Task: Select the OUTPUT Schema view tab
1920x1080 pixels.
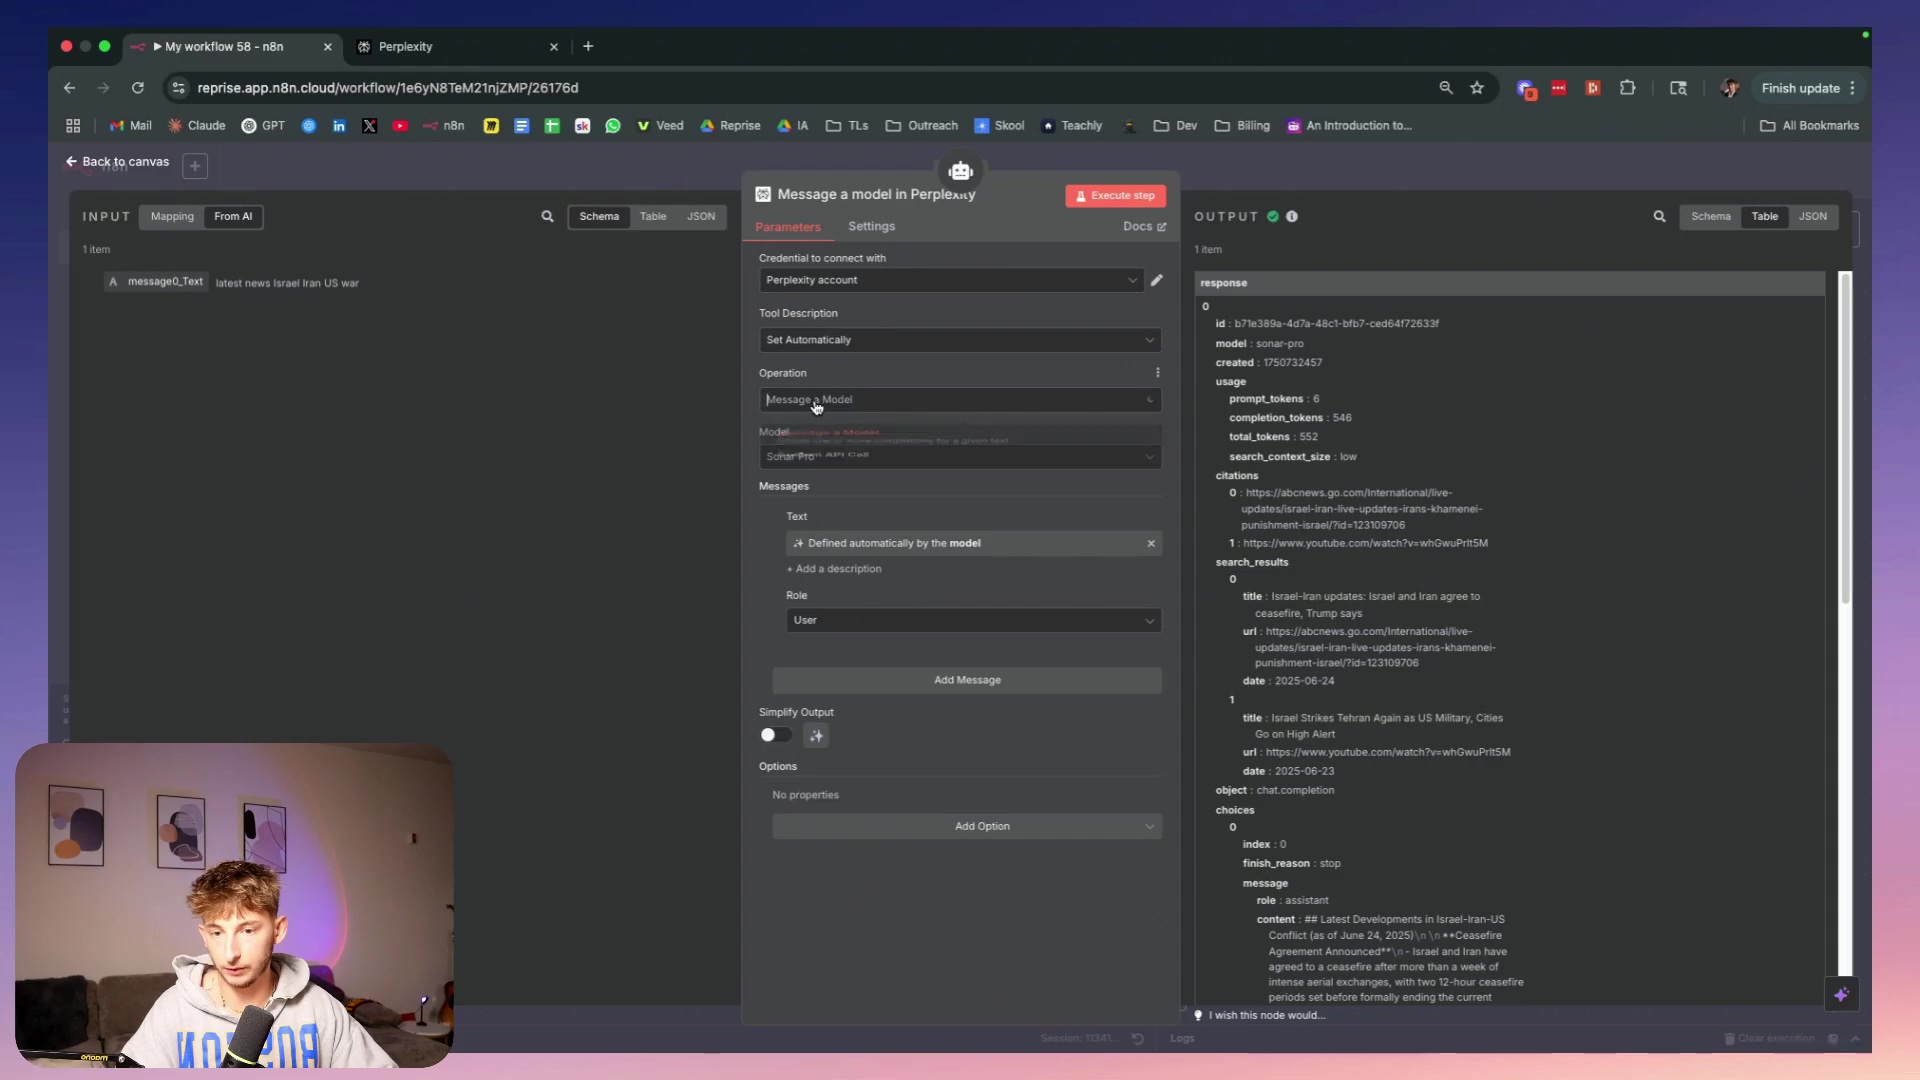Action: [1710, 216]
